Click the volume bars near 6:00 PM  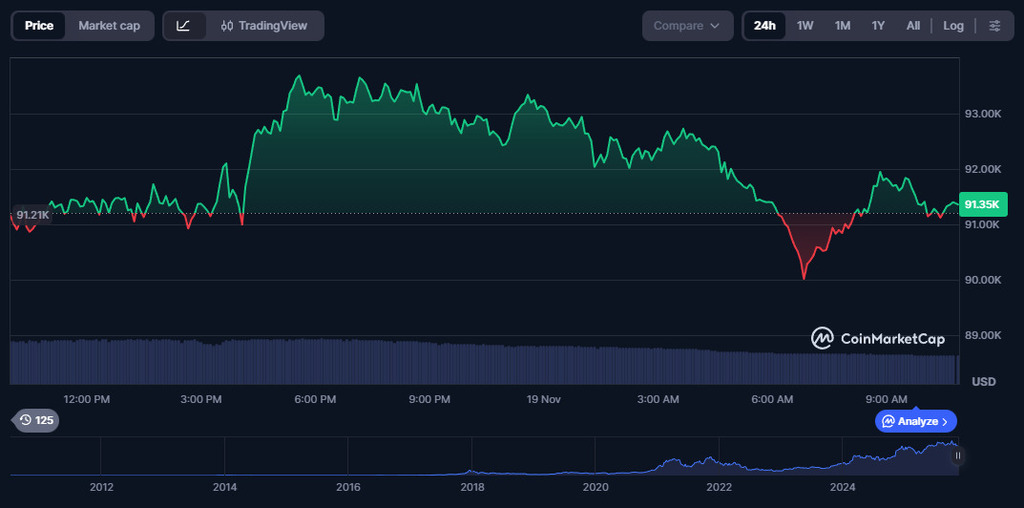tap(315, 361)
